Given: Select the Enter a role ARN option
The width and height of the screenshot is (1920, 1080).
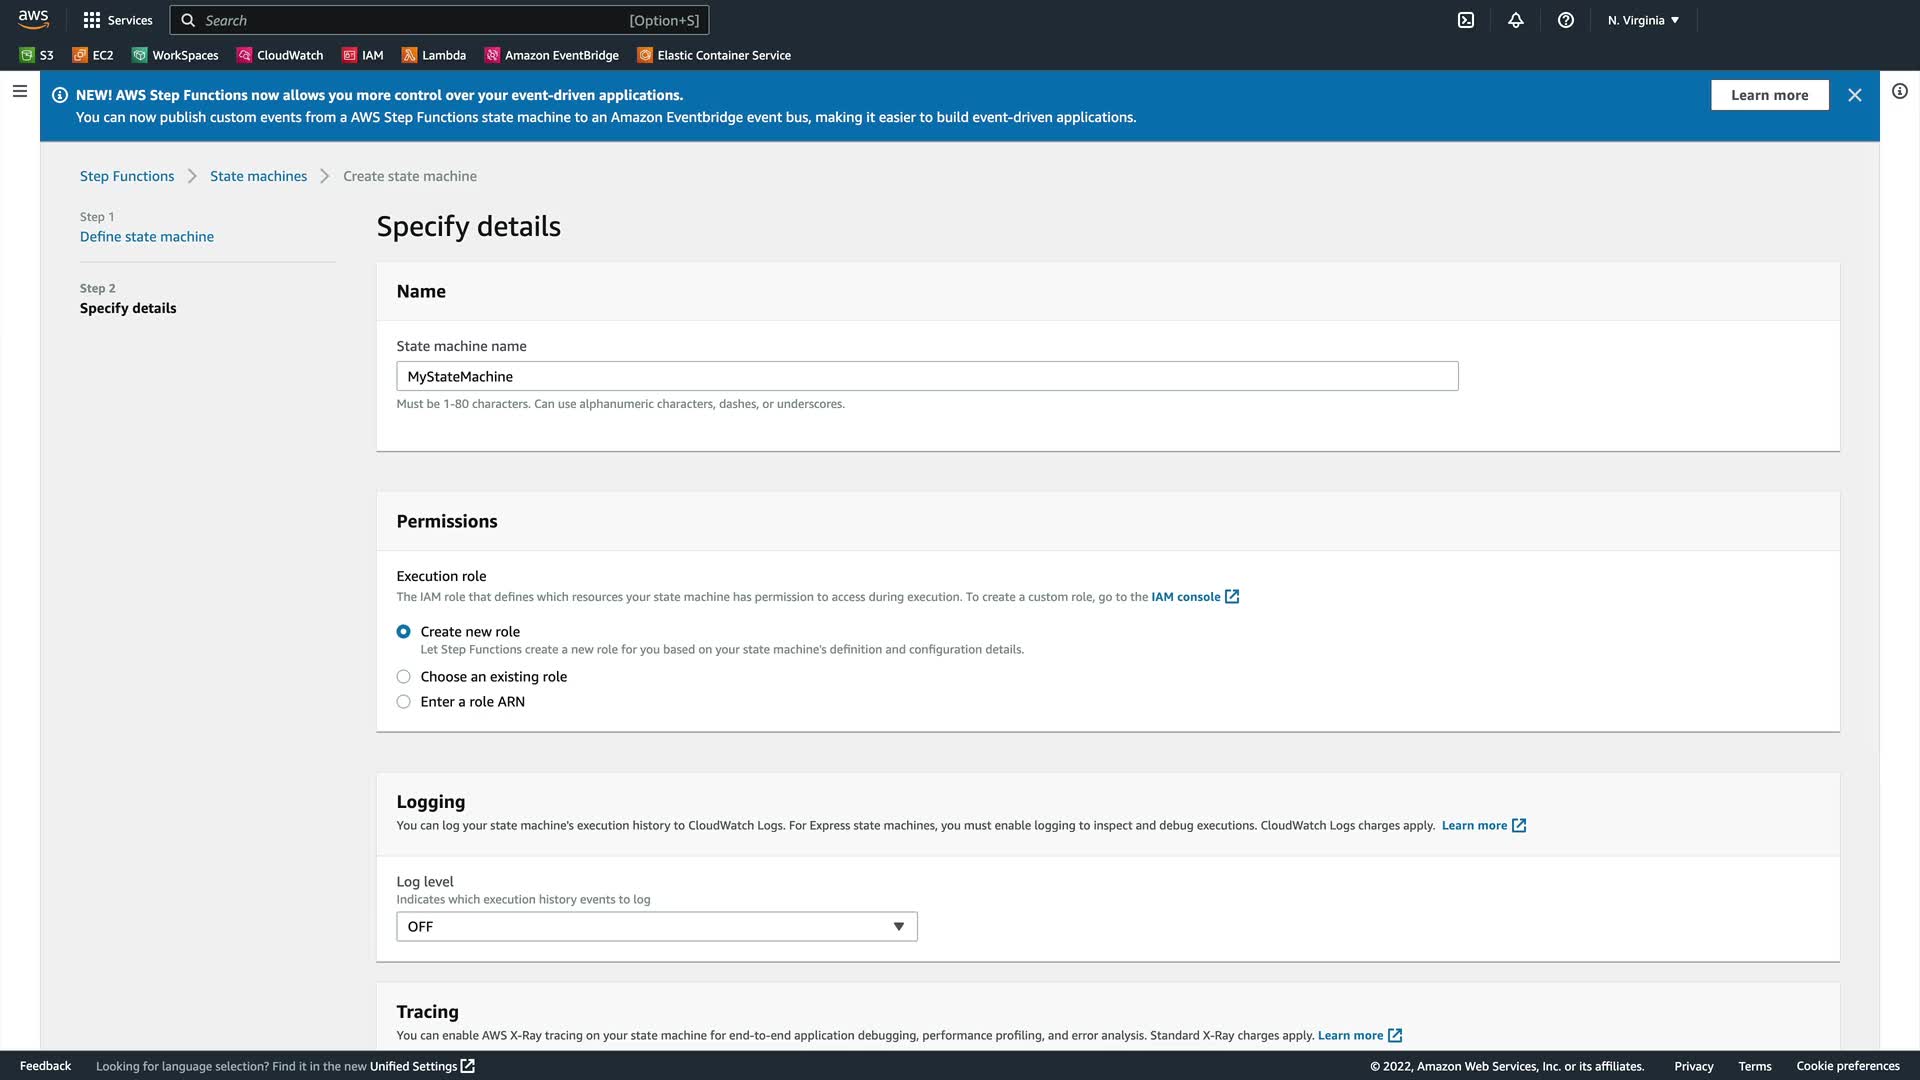Looking at the screenshot, I should (x=404, y=701).
